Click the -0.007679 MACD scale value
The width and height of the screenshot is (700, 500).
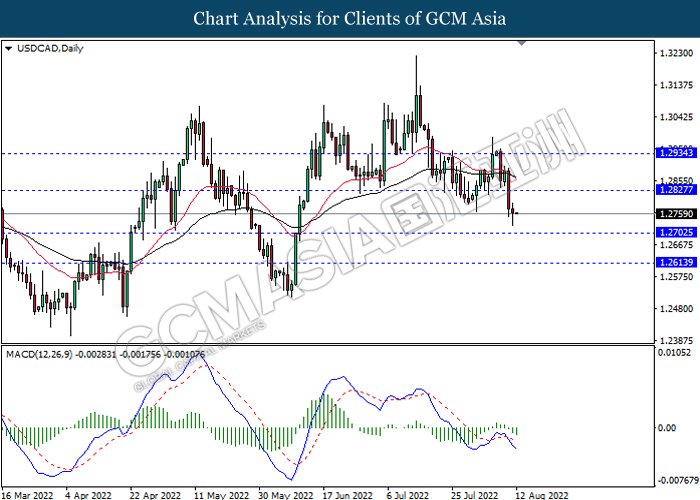click(x=678, y=480)
